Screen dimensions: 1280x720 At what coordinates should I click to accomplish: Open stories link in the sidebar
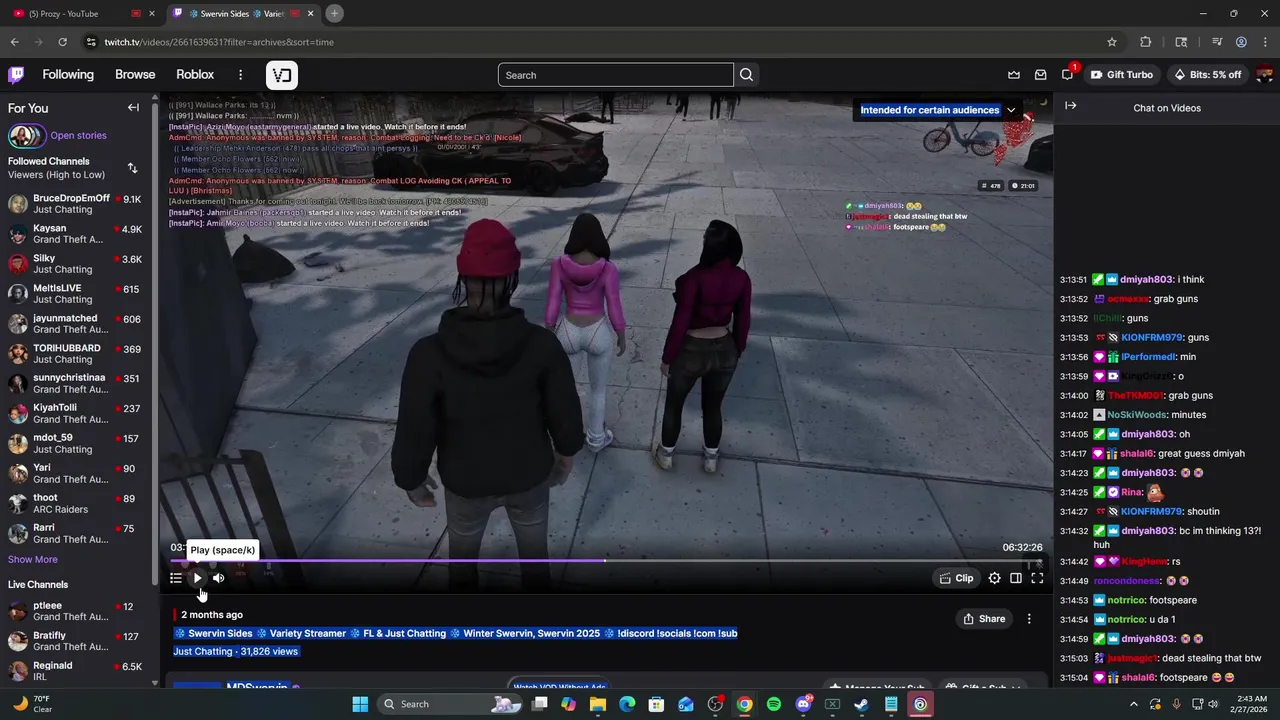point(78,136)
